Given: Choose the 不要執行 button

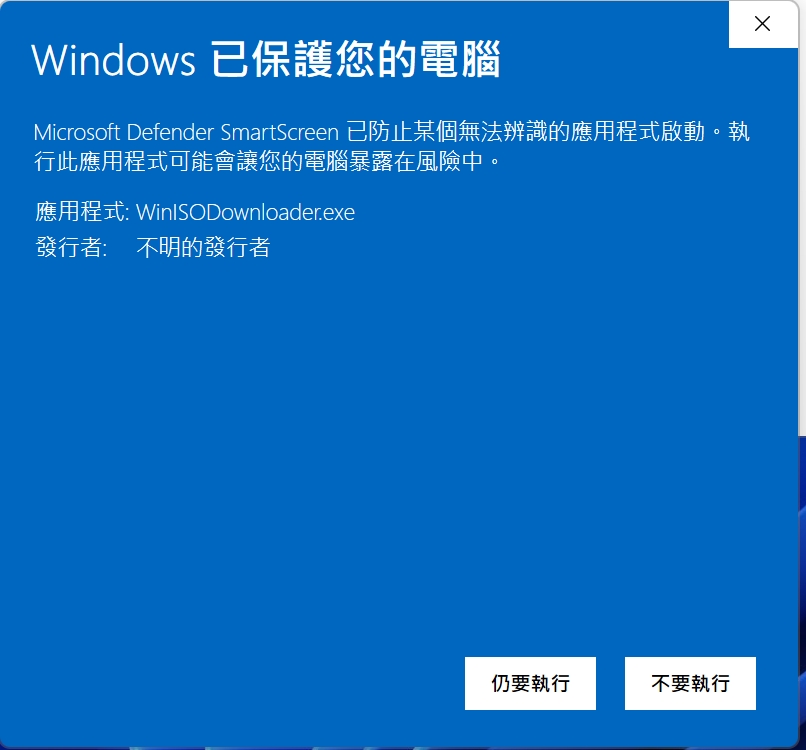Looking at the screenshot, I should 690,683.
